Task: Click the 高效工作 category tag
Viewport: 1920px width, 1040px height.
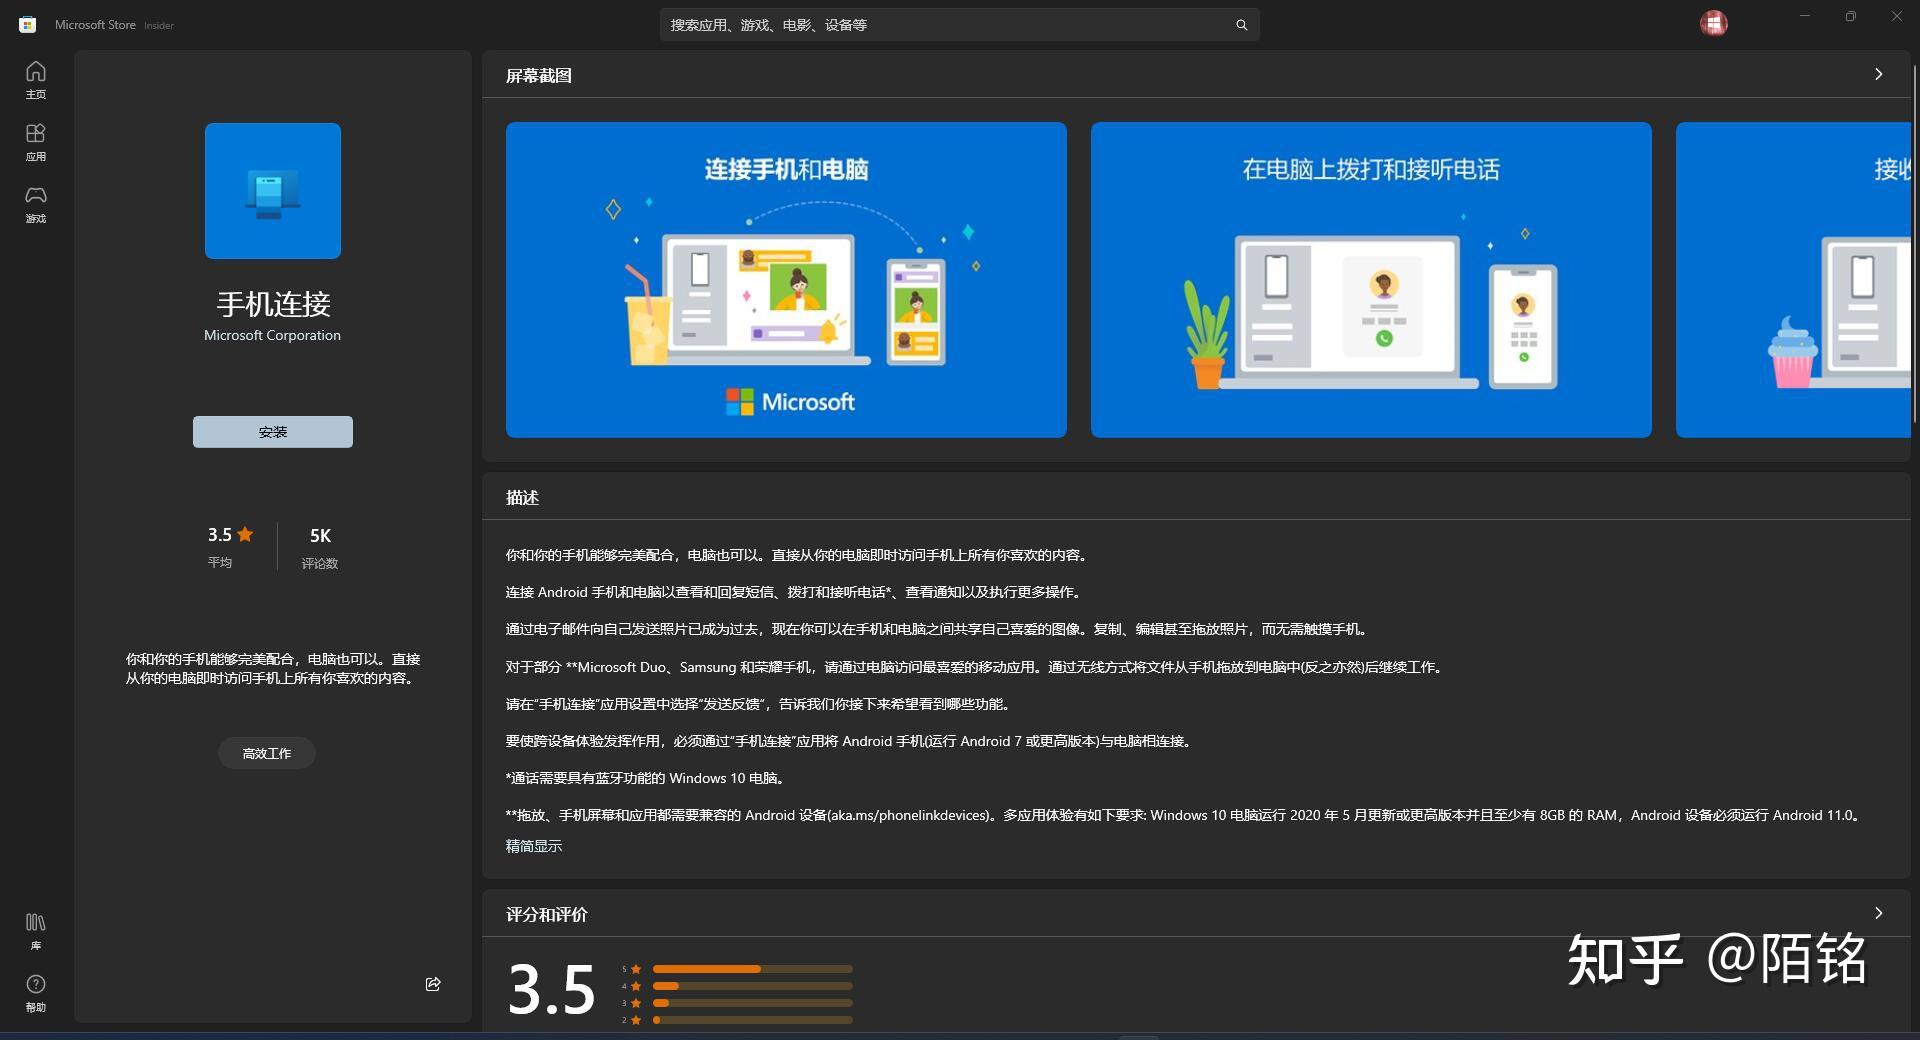Action: coord(266,752)
